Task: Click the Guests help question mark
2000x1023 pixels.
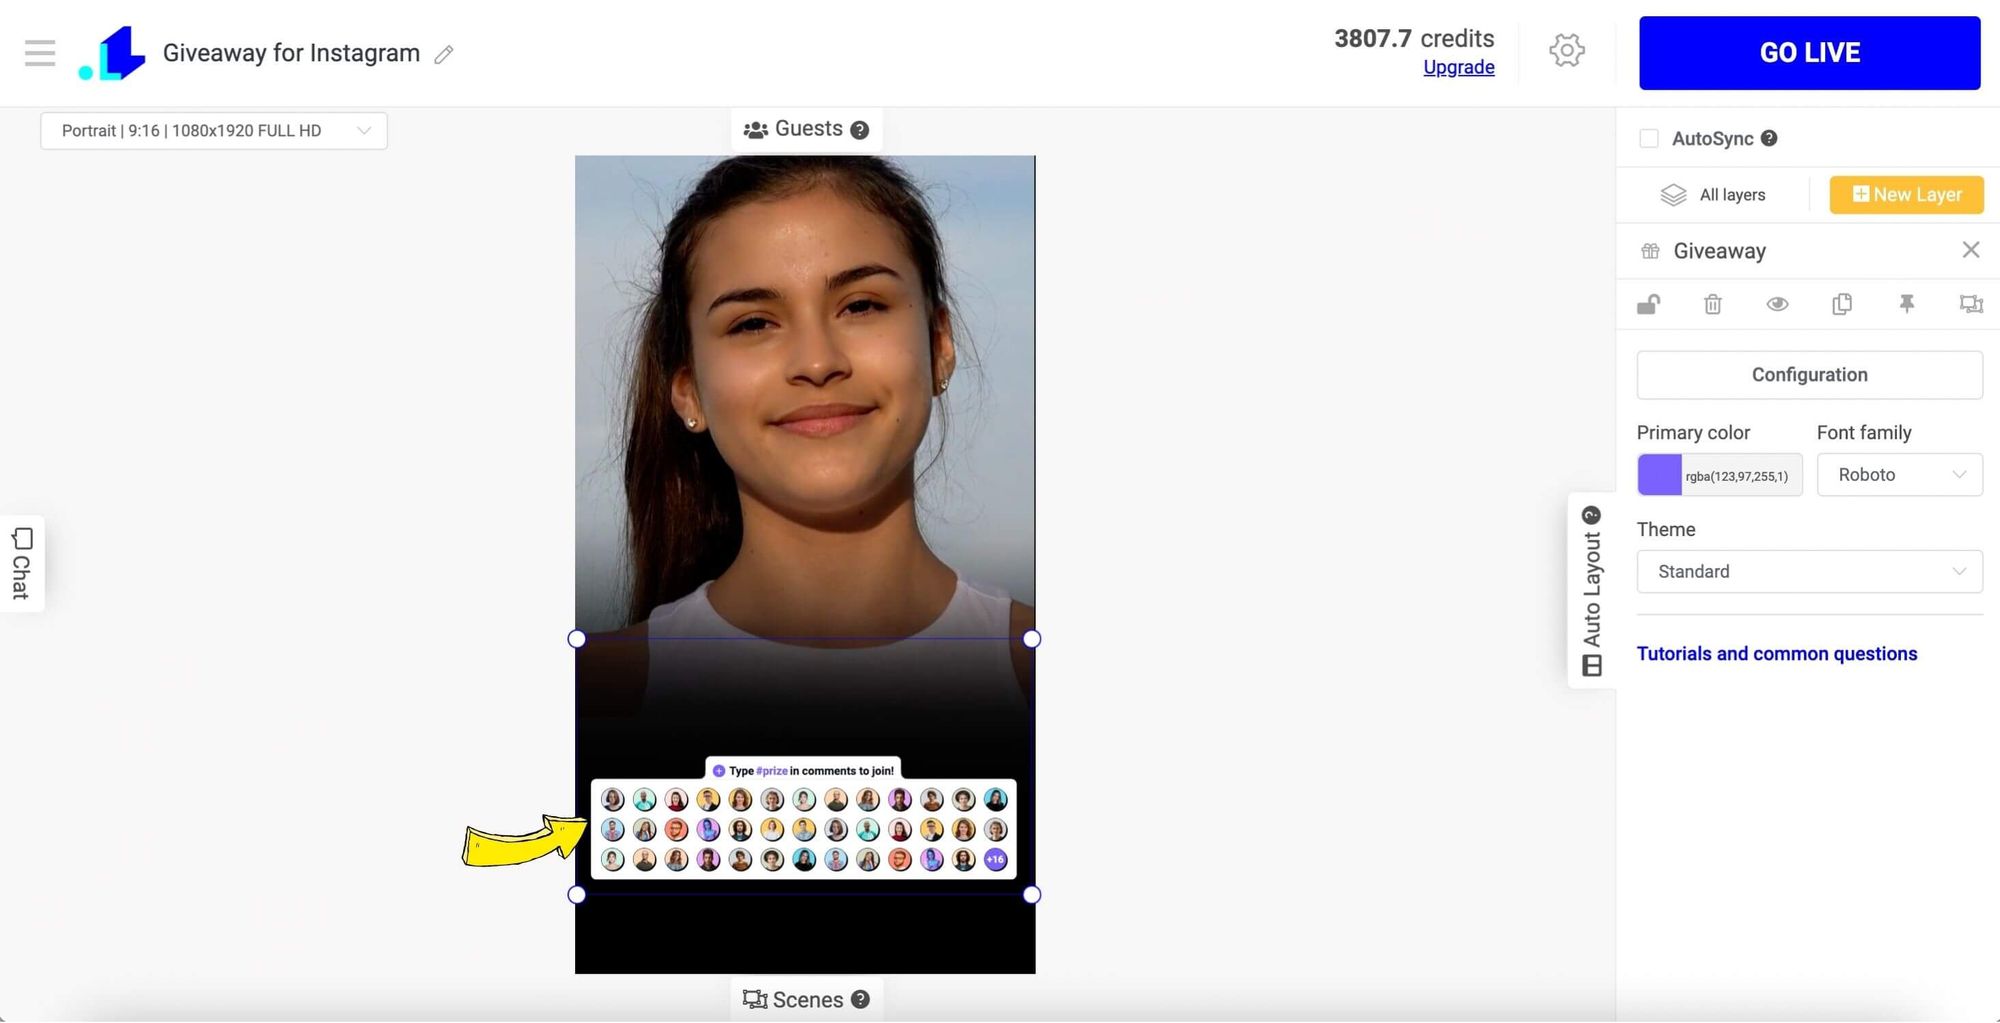Action: (x=859, y=130)
